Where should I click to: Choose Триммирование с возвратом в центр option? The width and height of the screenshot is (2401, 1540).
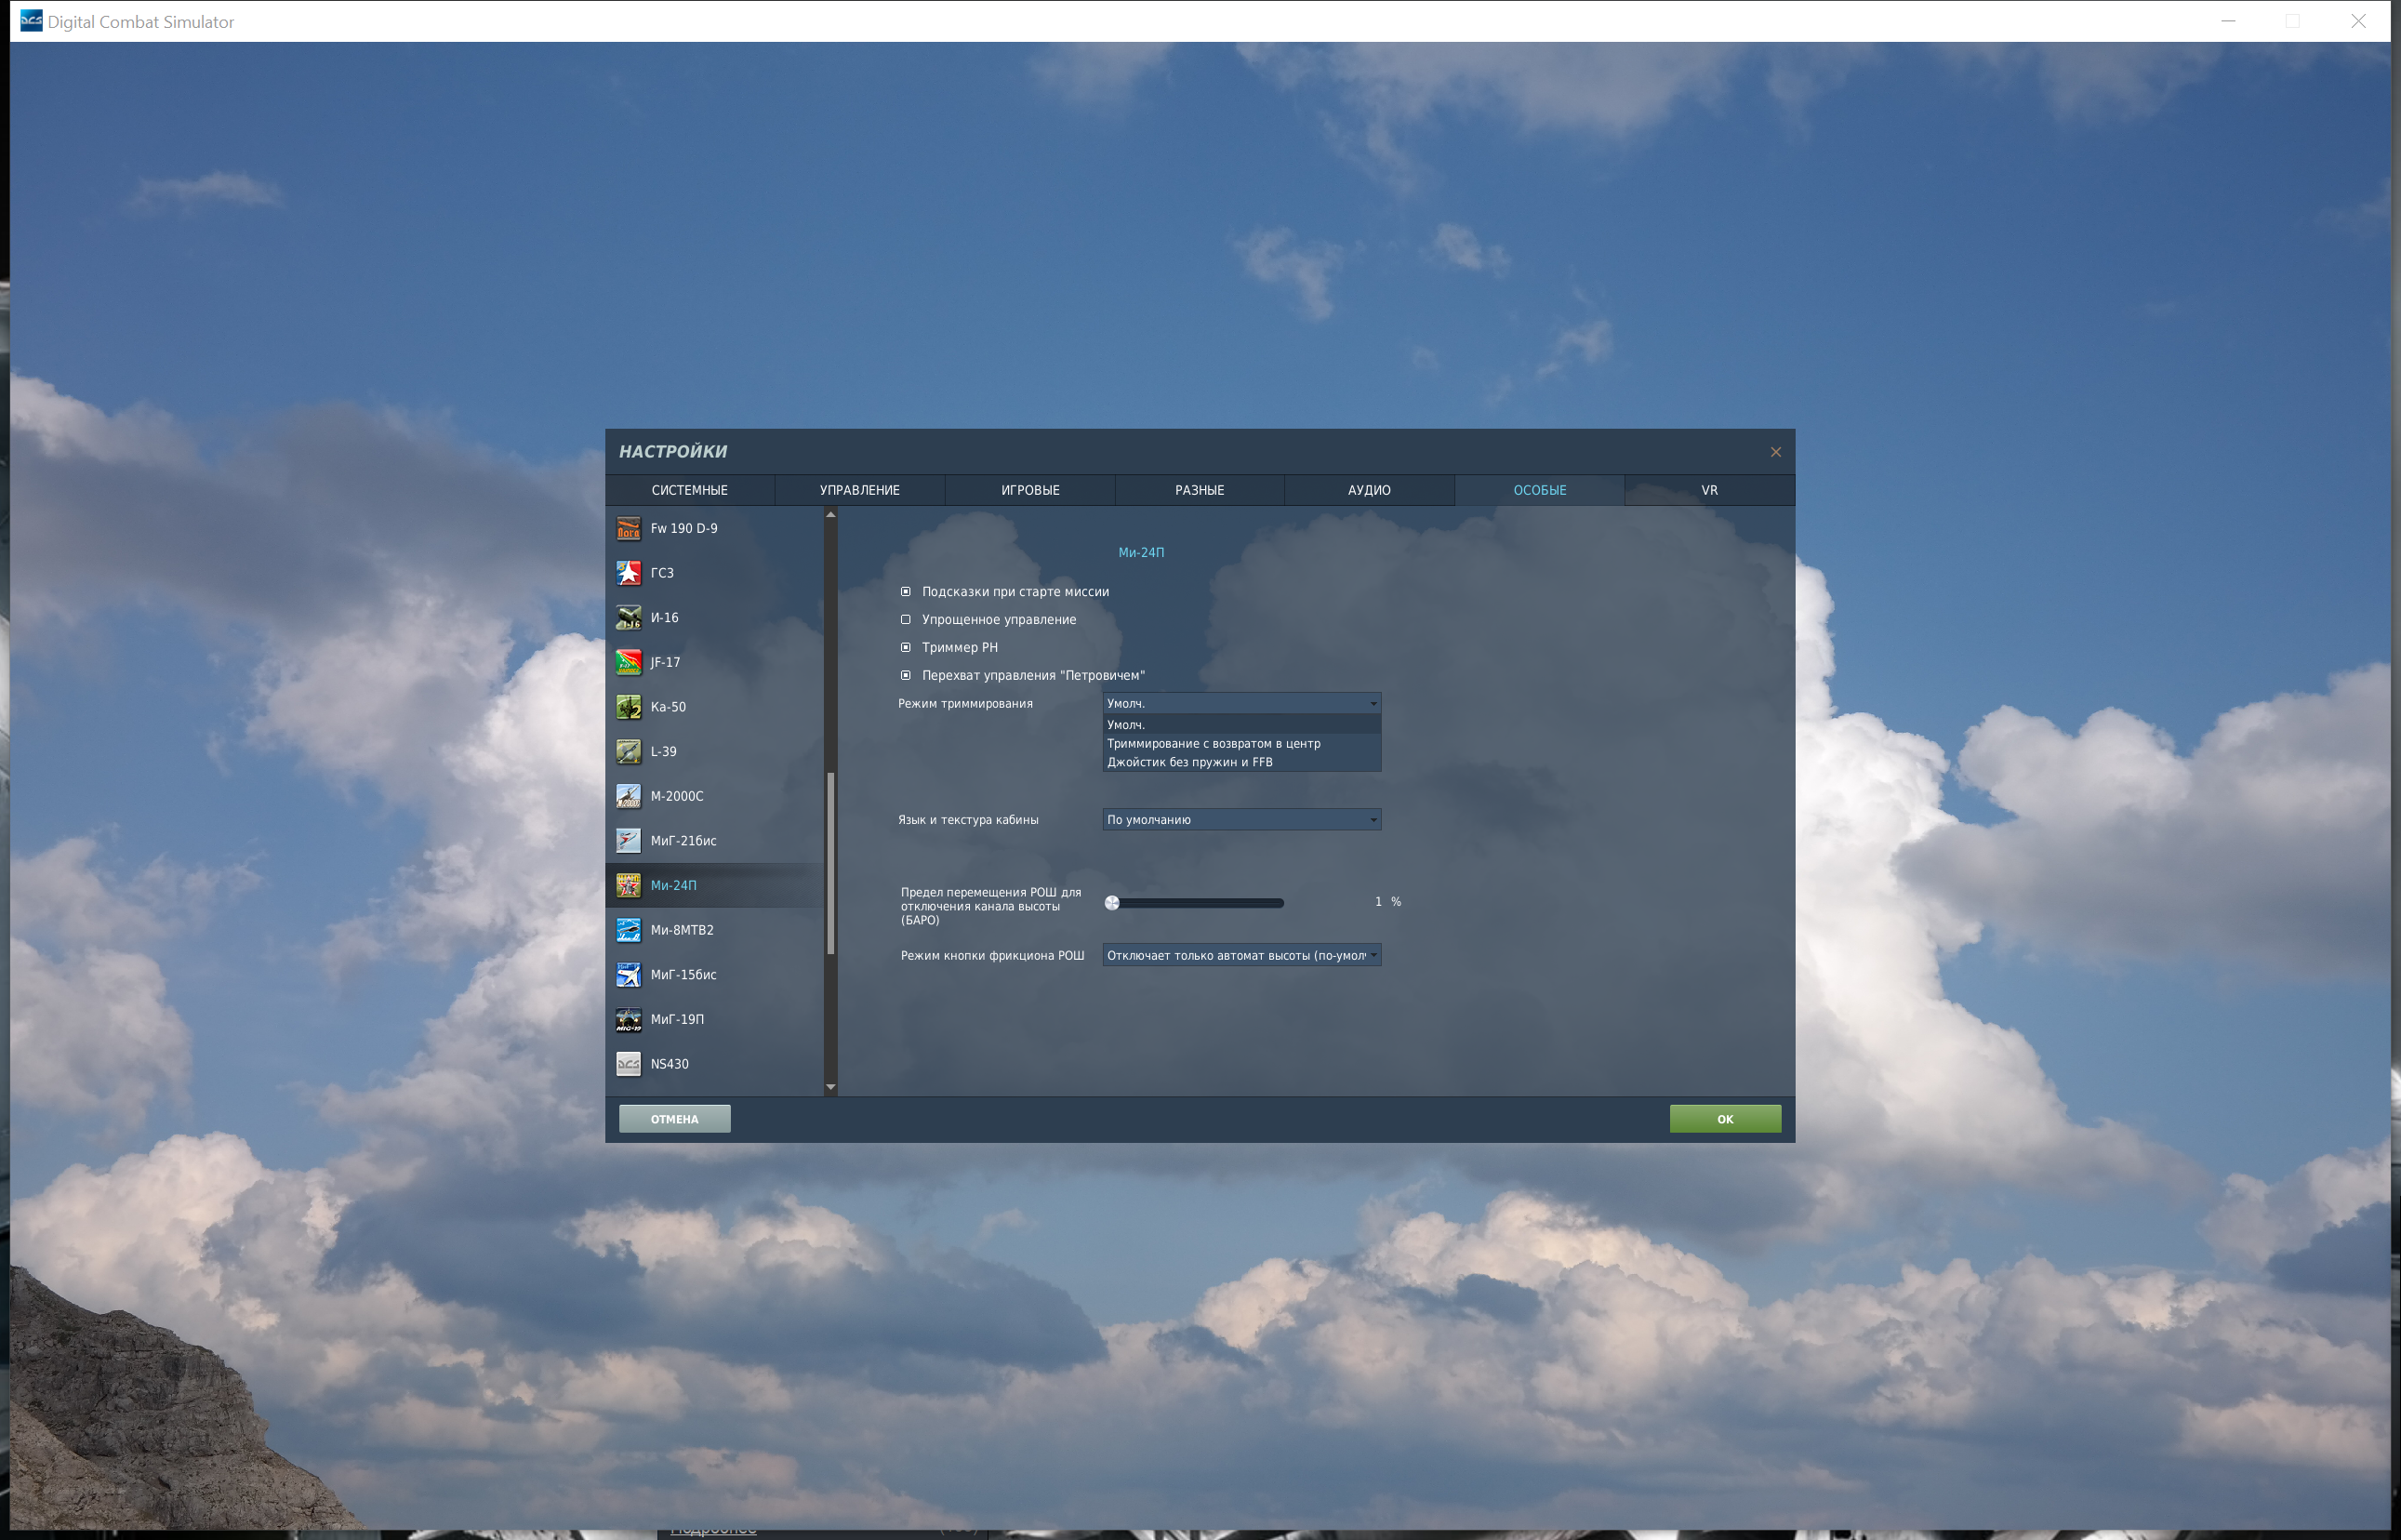[x=1213, y=744]
